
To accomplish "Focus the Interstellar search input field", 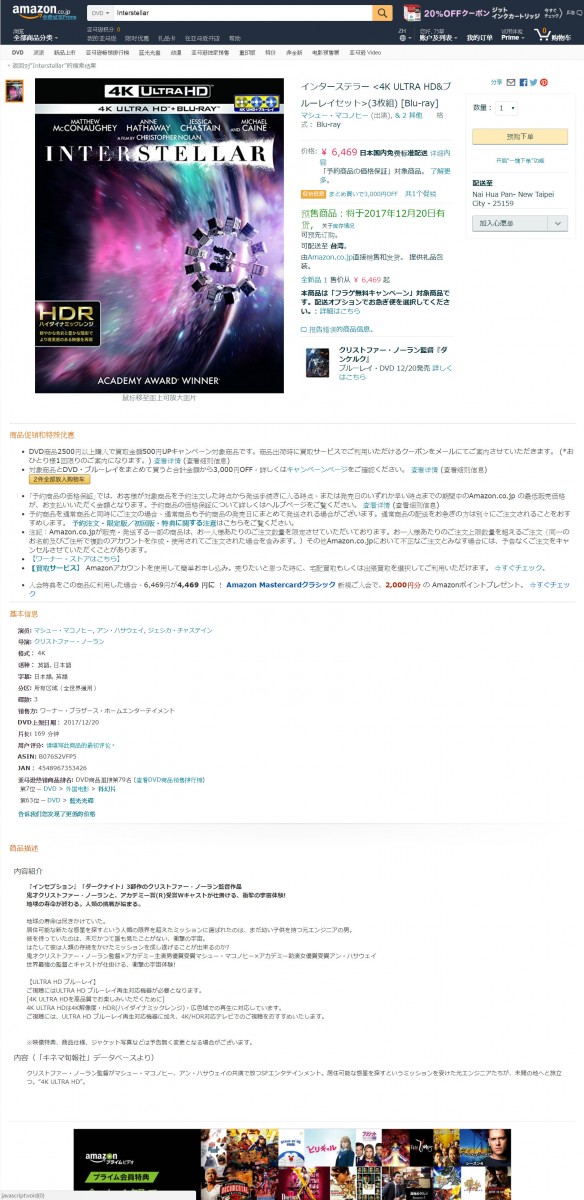I will 242,13.
